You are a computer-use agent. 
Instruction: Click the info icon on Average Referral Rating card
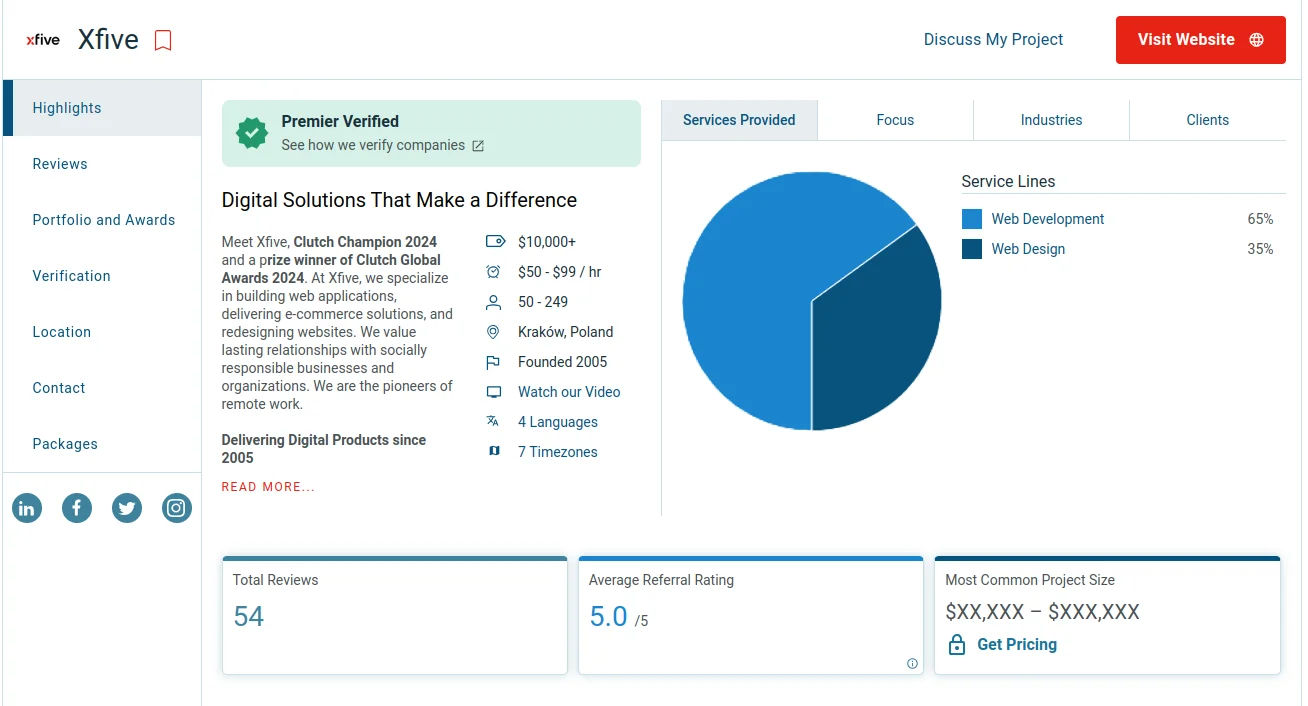pyautogui.click(x=912, y=663)
